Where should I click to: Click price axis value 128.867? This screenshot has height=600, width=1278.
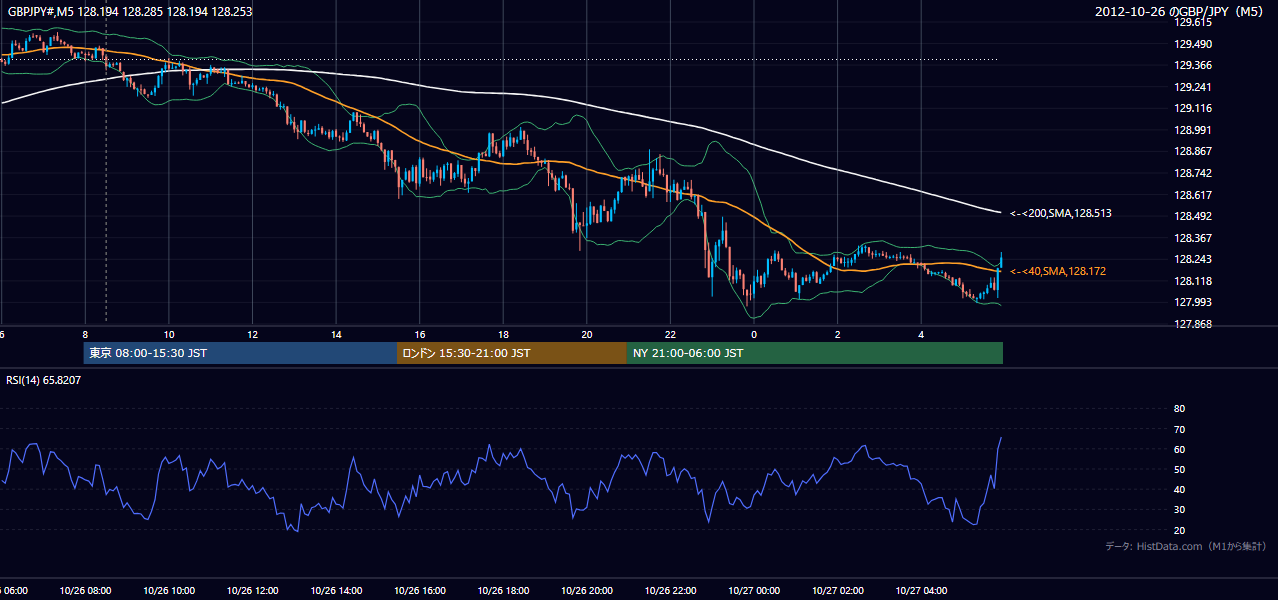[x=1193, y=152]
